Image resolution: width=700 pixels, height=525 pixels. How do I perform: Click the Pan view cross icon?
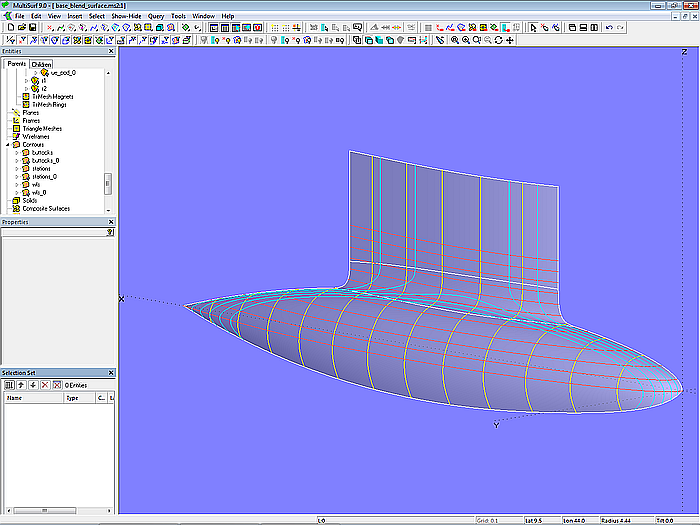tap(511, 40)
